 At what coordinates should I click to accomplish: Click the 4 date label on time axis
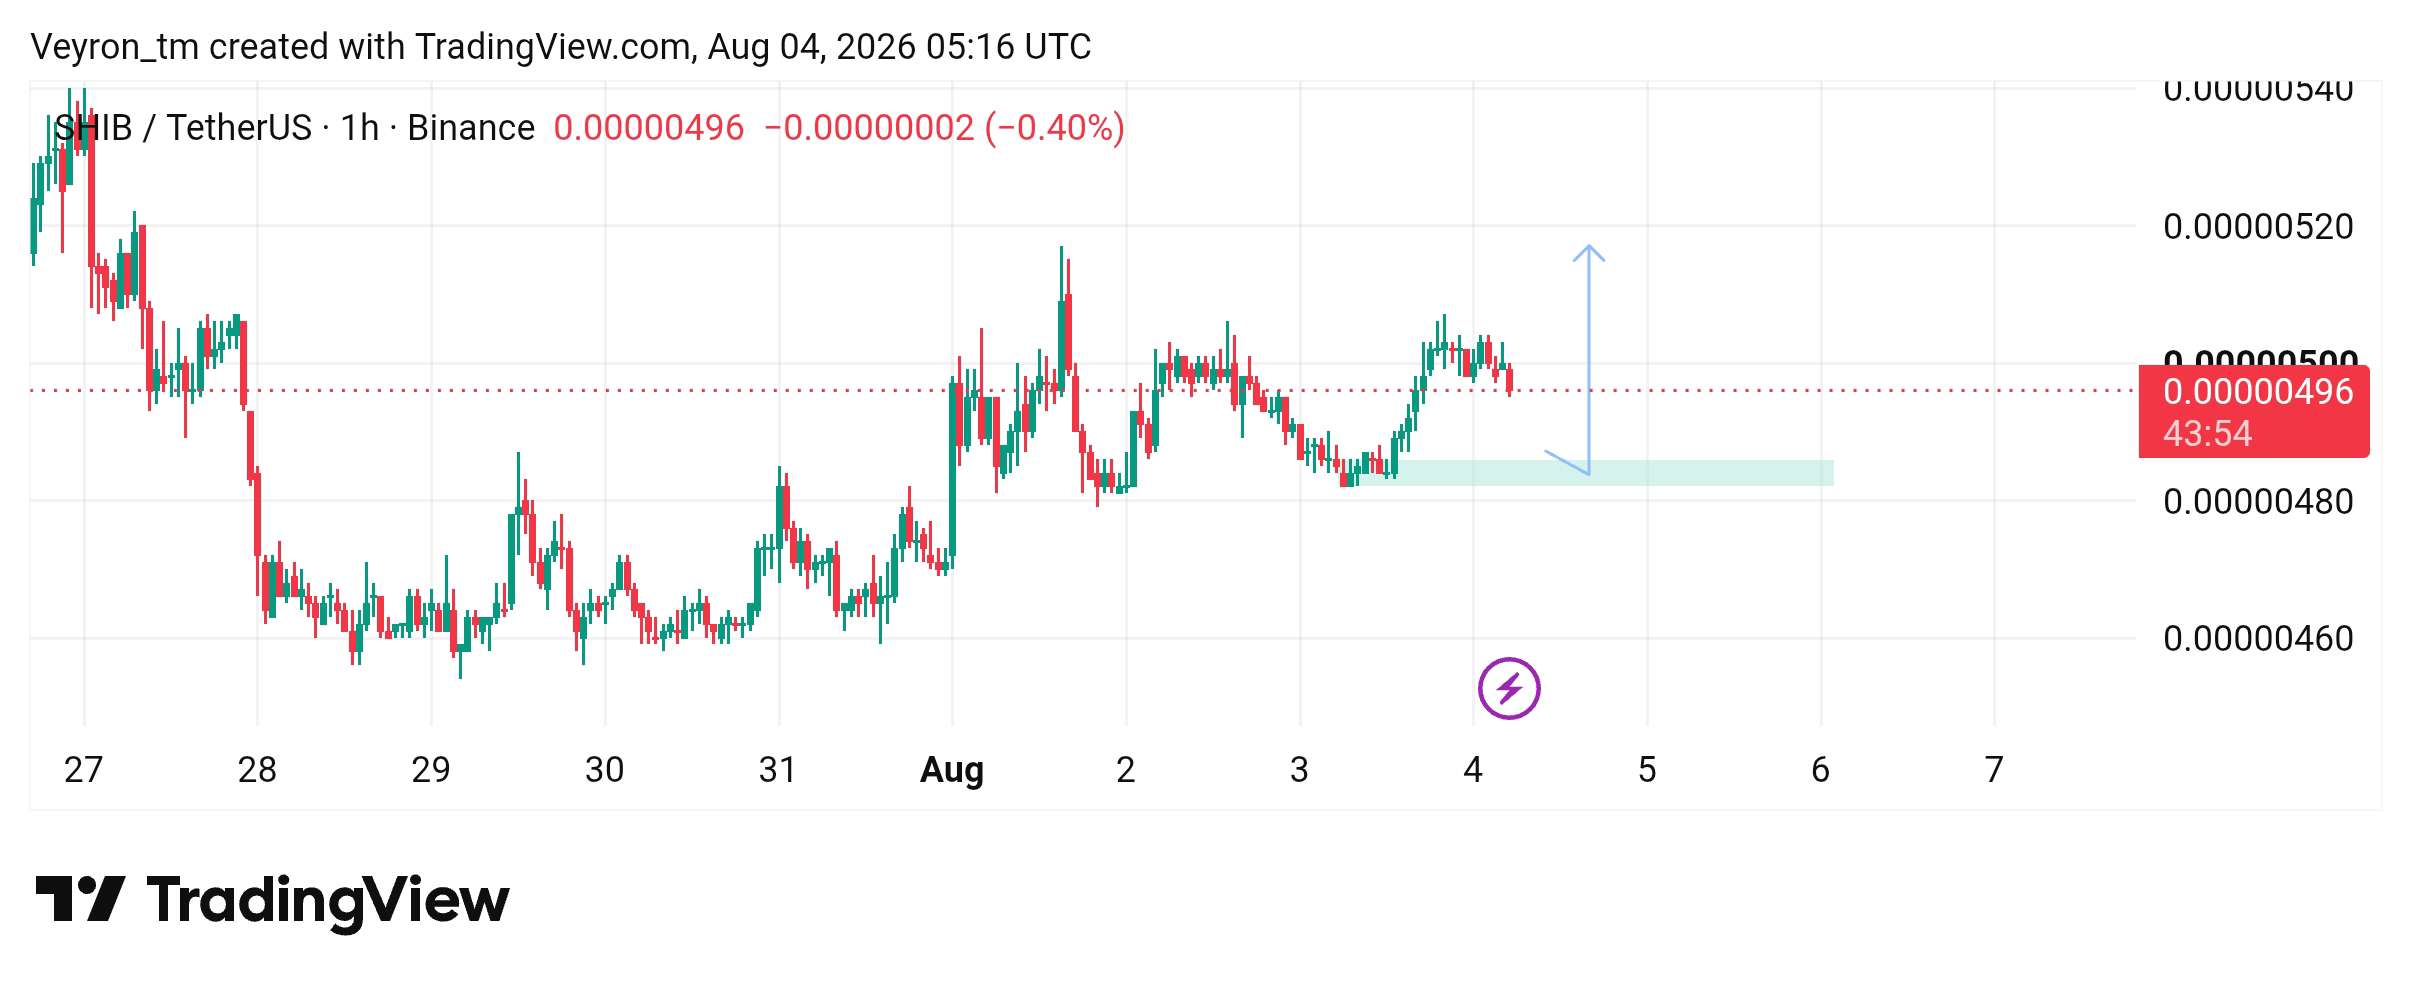click(x=1473, y=769)
